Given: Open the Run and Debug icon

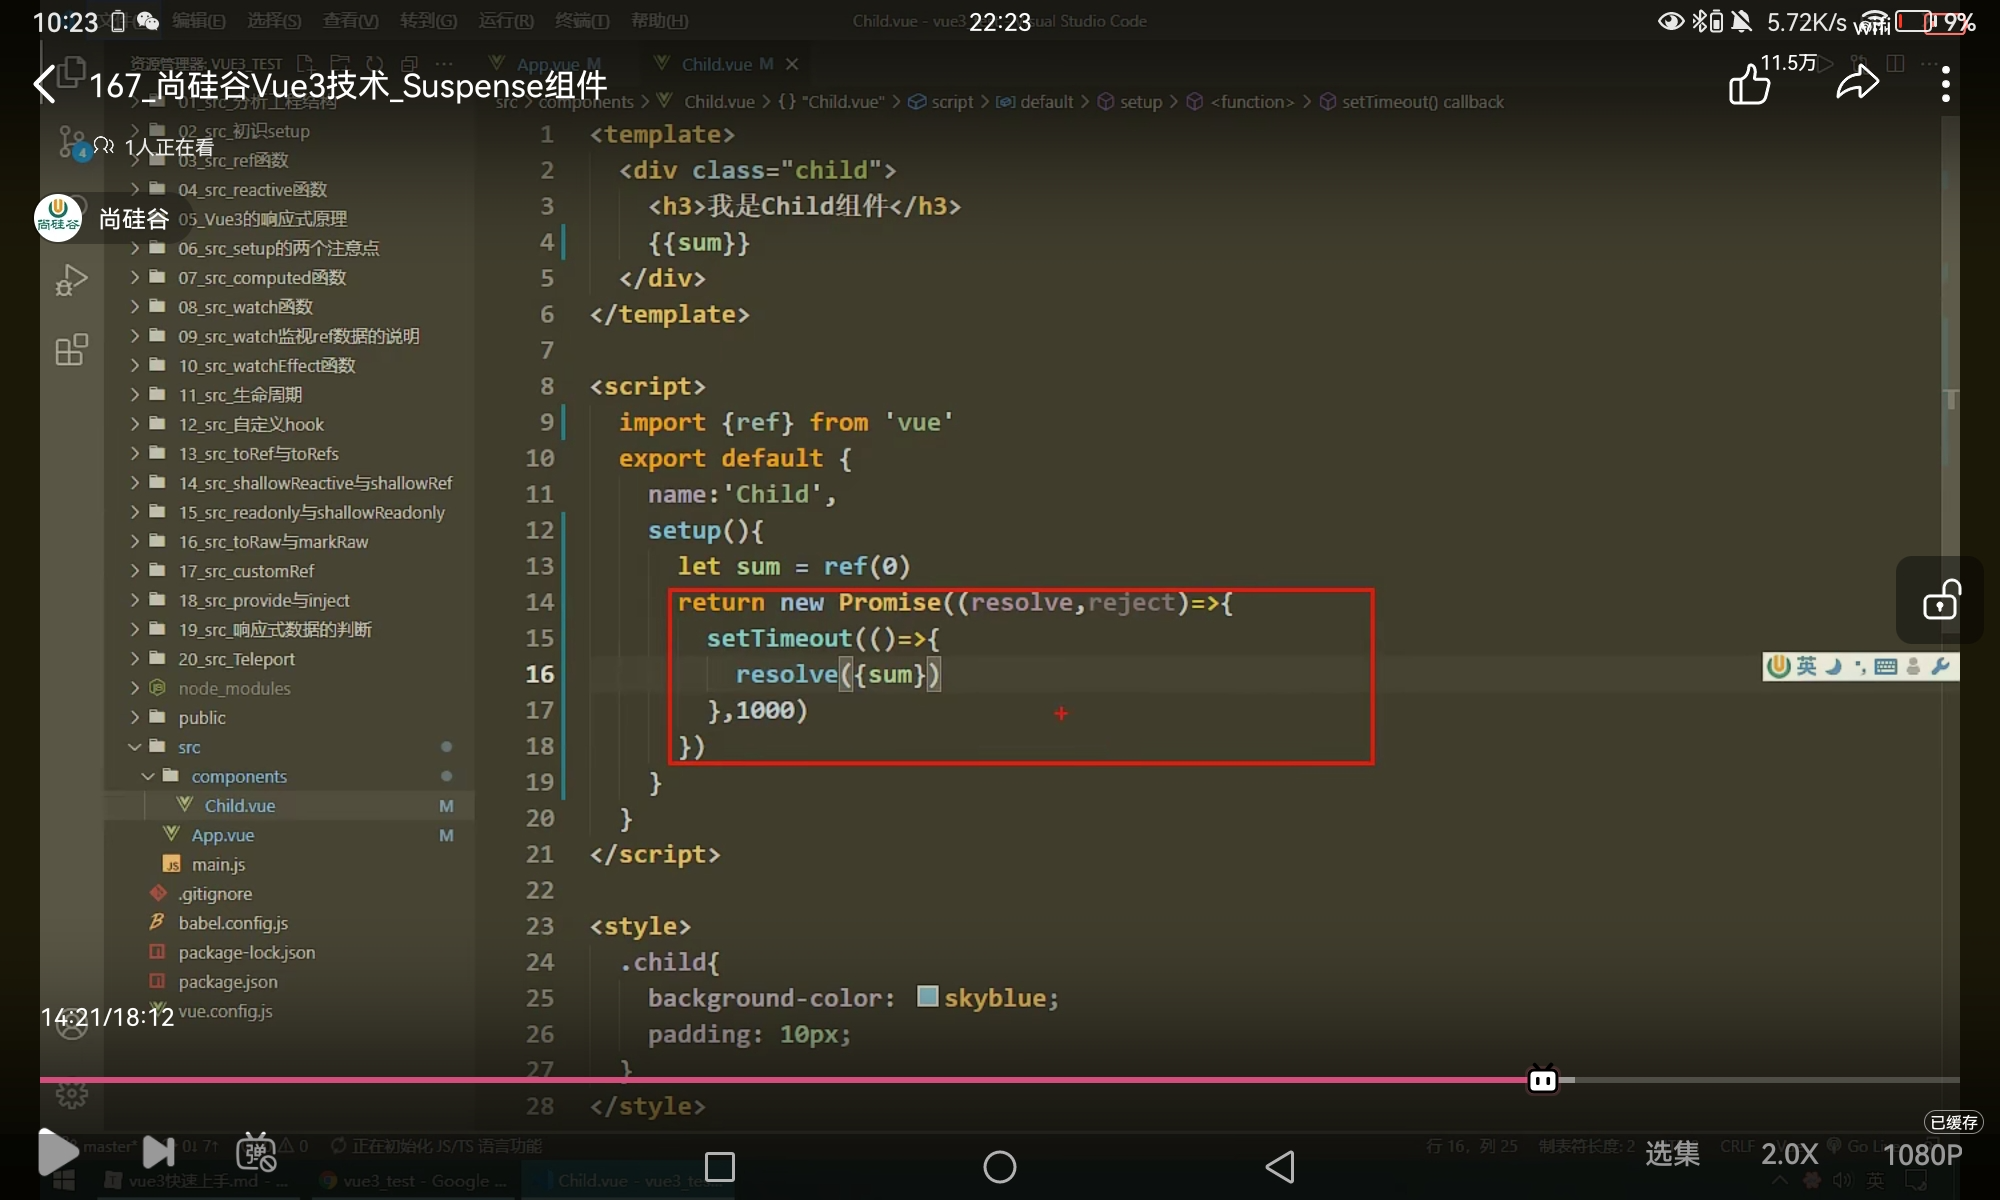Looking at the screenshot, I should (71, 281).
